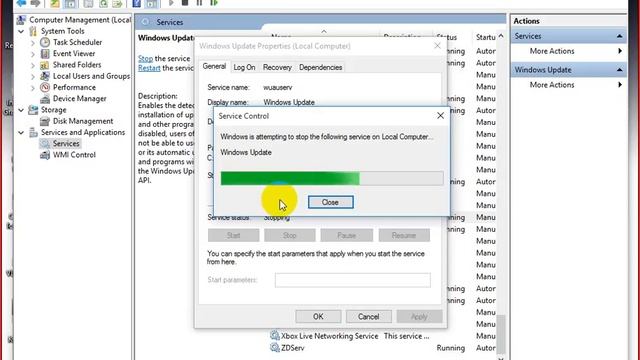Click the toolbar Help question-mark icon
Screen dimensions: 640x360
137,3
